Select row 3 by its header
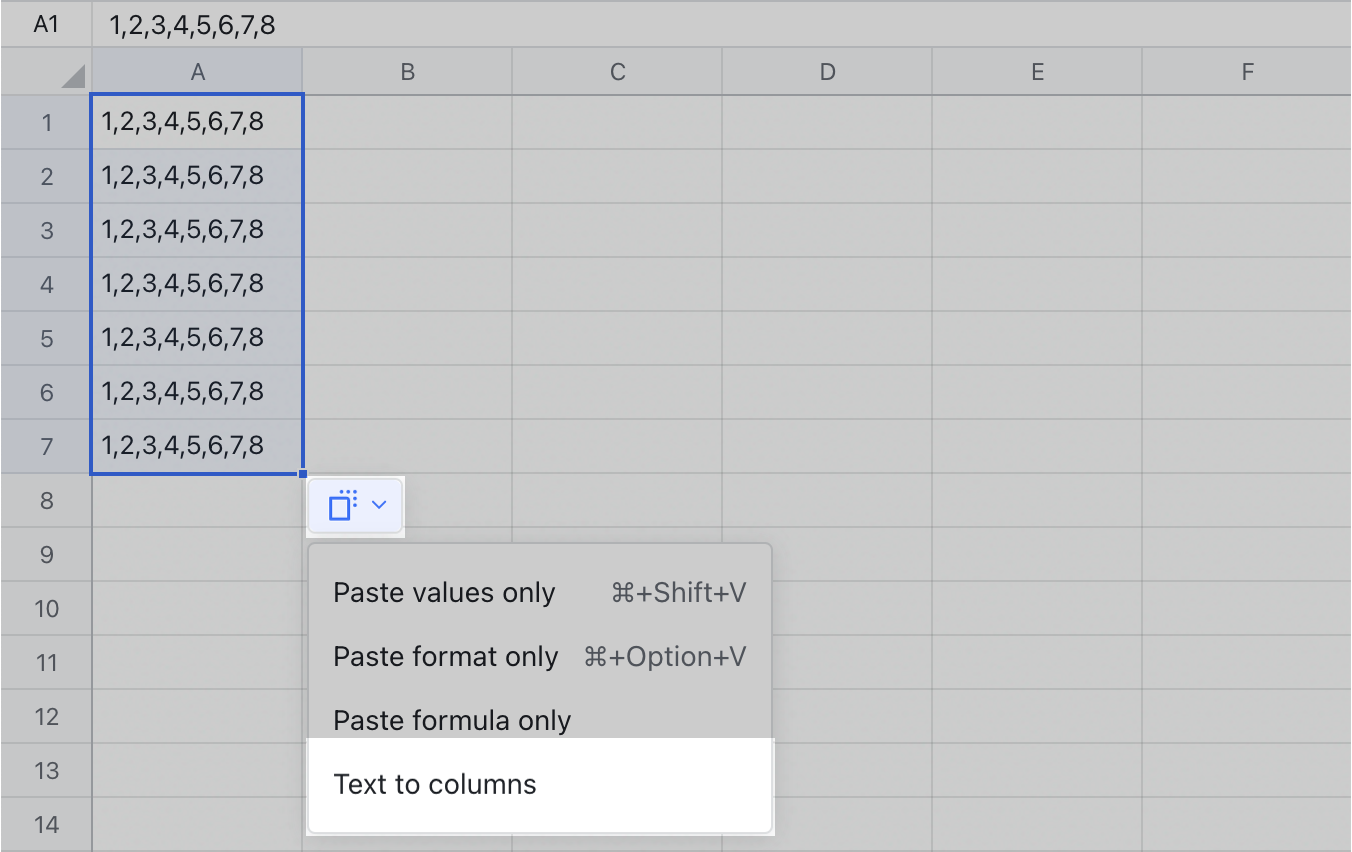 click(x=46, y=230)
